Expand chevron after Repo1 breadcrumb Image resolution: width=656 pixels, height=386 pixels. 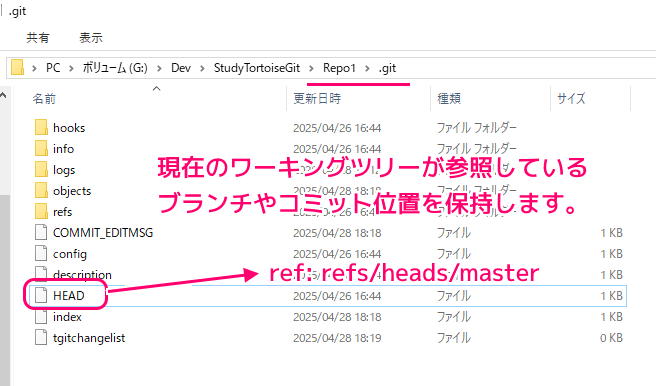point(367,68)
